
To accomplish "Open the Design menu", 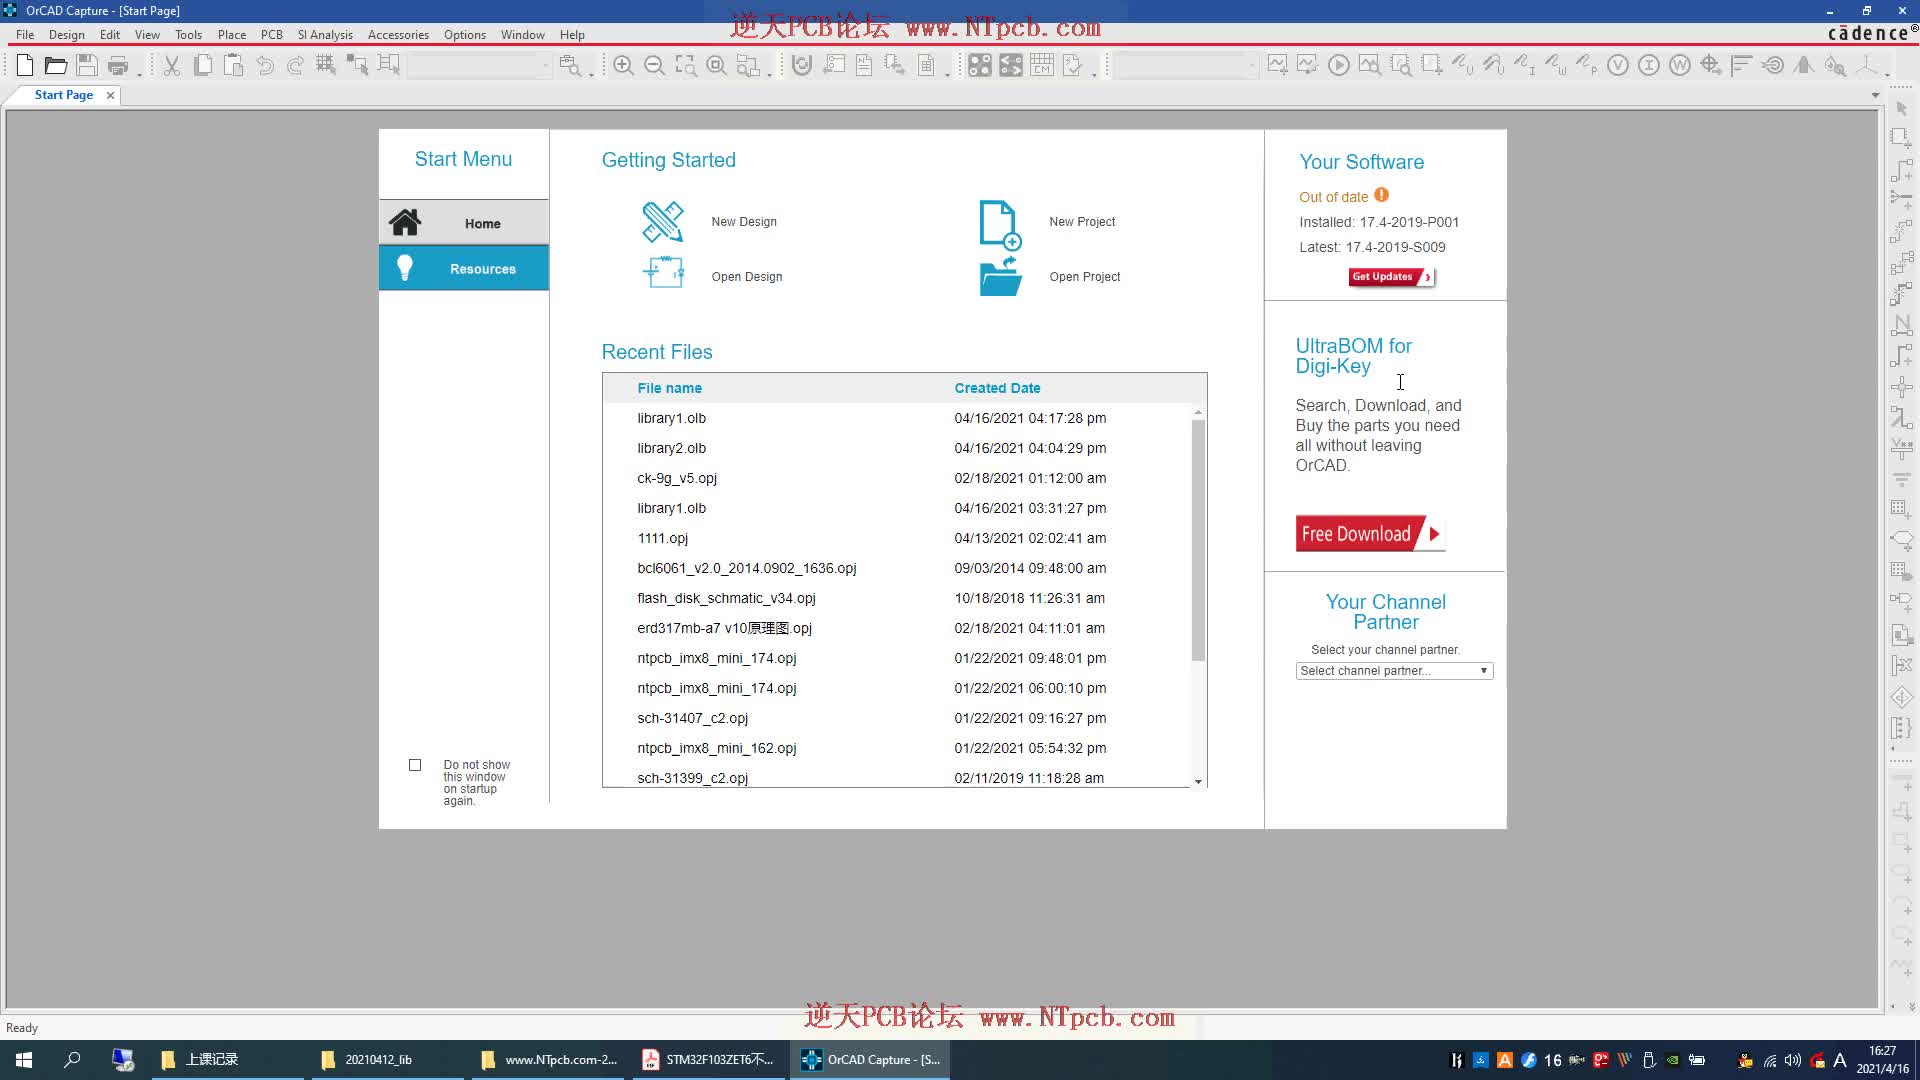I will 67,34.
